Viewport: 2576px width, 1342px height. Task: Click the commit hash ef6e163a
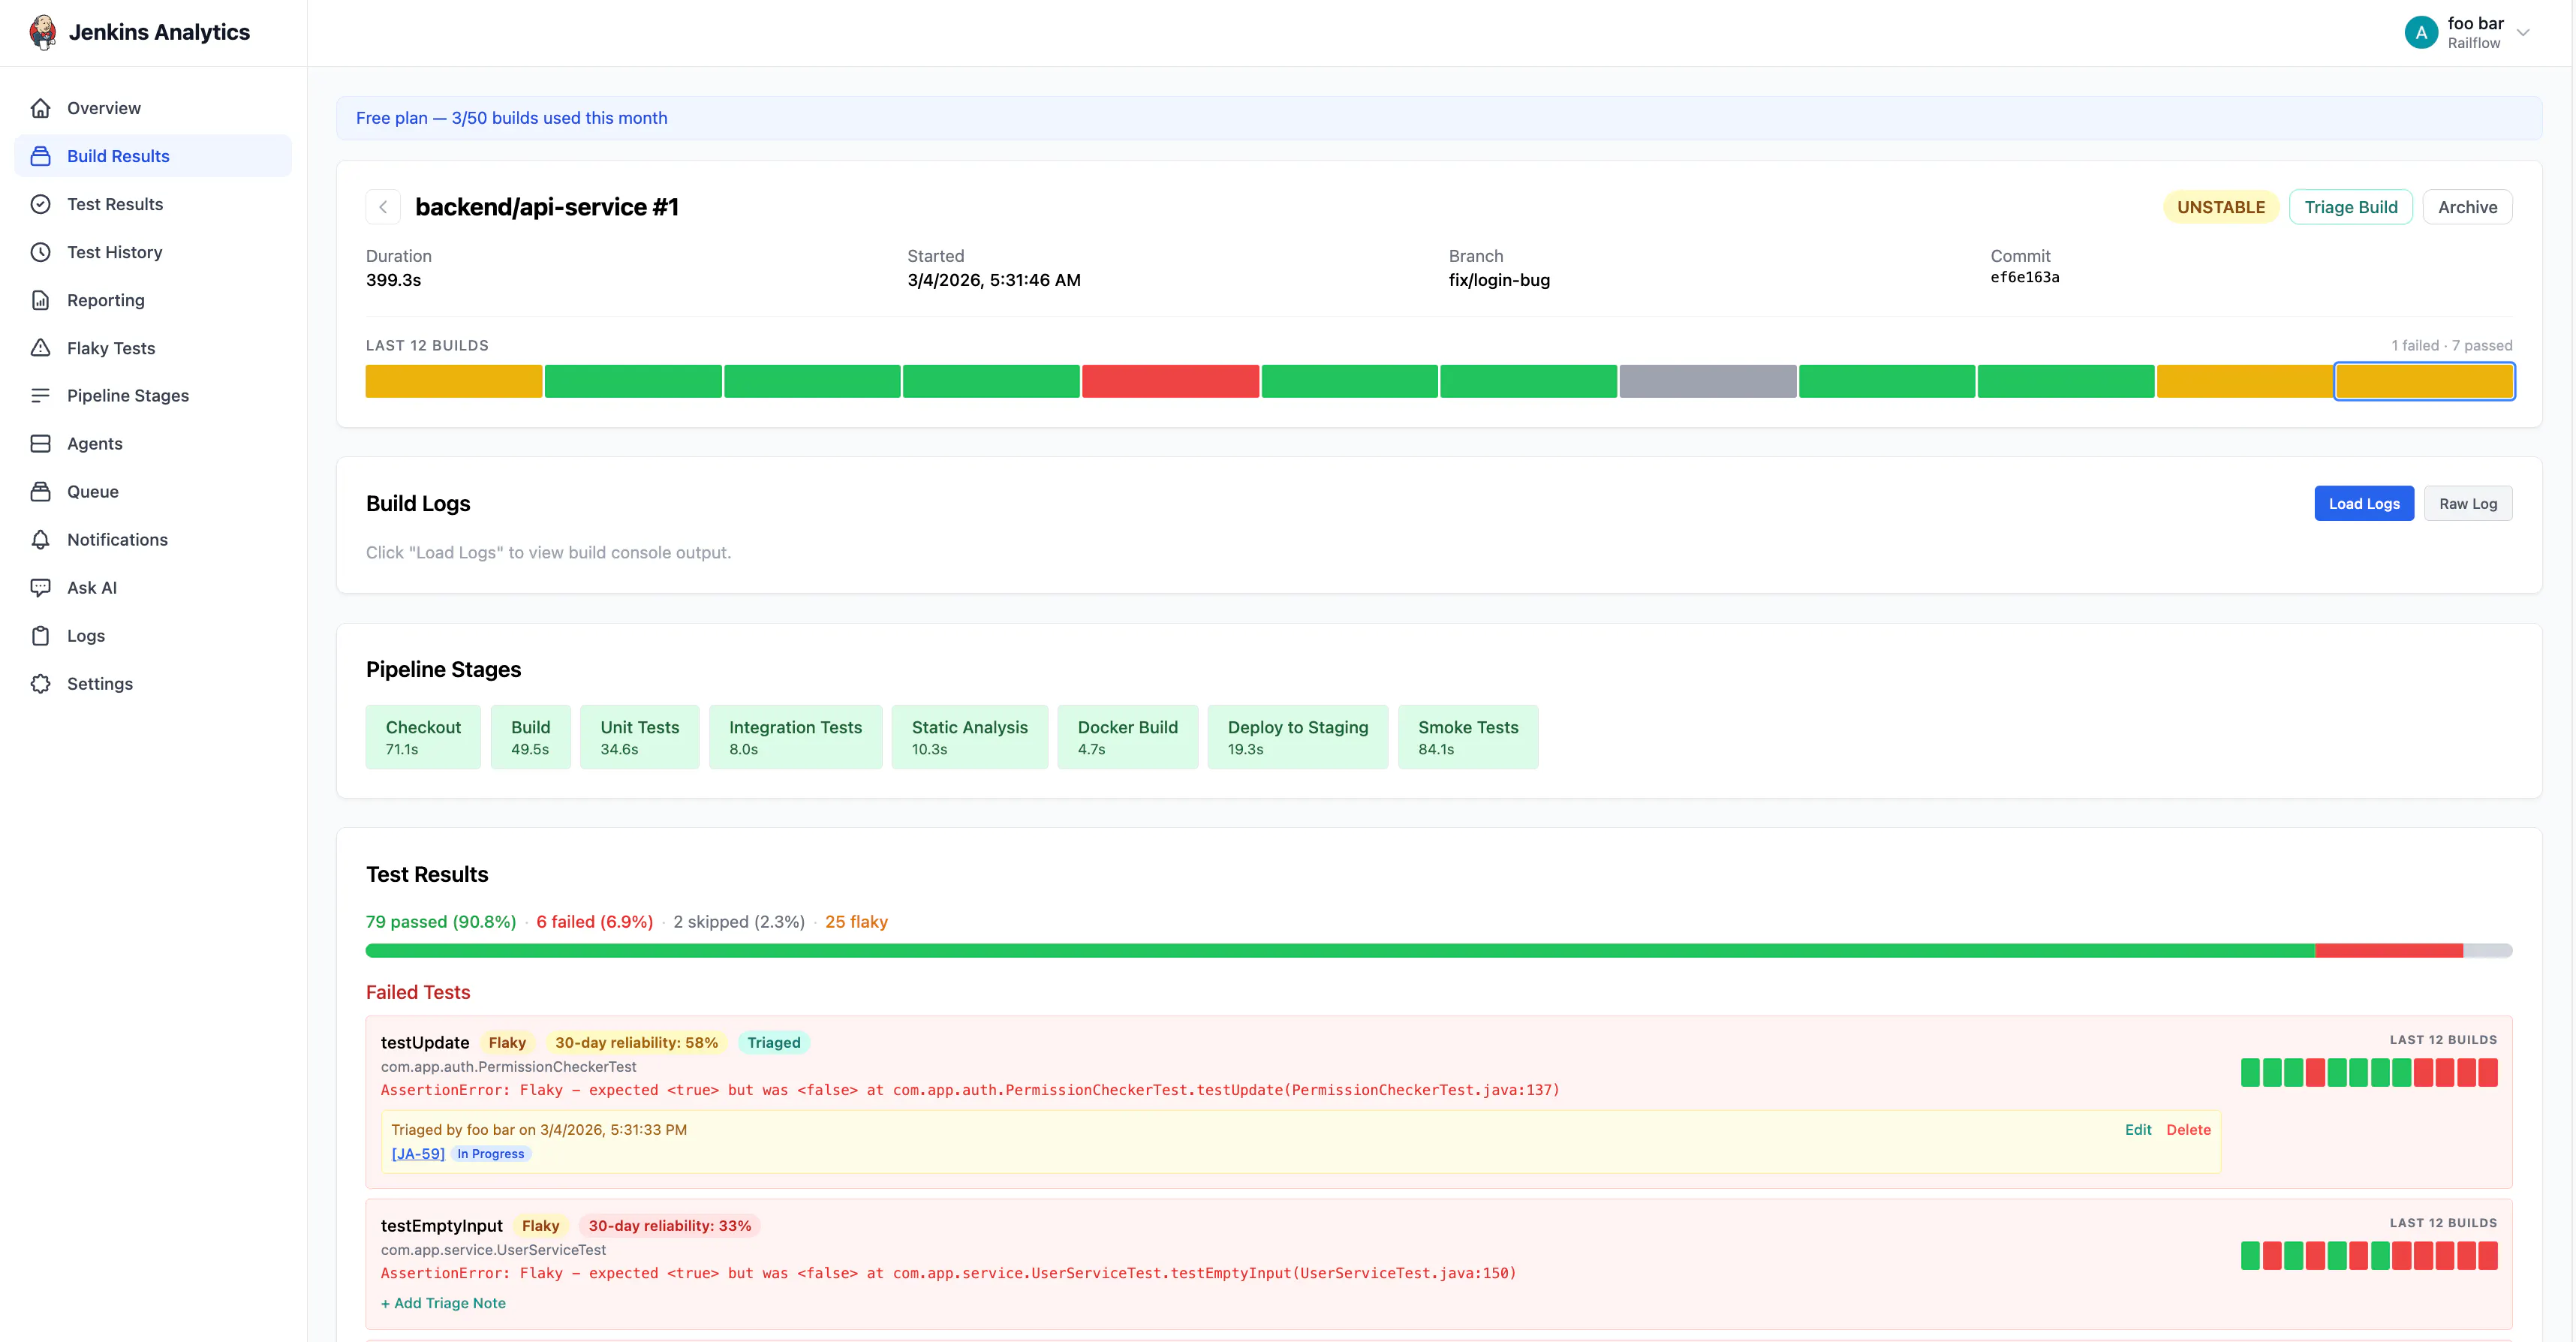pos(2024,277)
